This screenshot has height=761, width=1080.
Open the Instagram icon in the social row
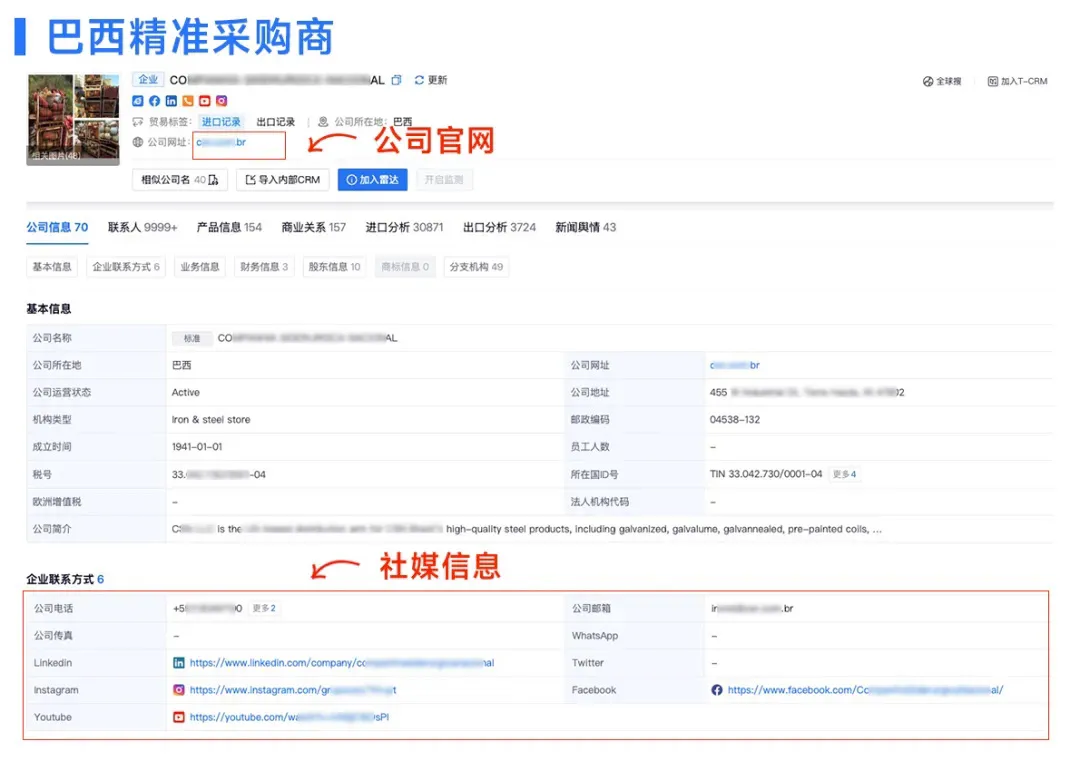(x=221, y=101)
